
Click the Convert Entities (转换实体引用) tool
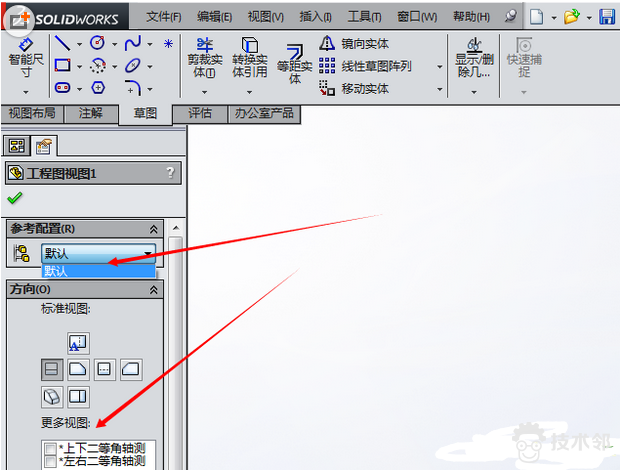point(249,60)
